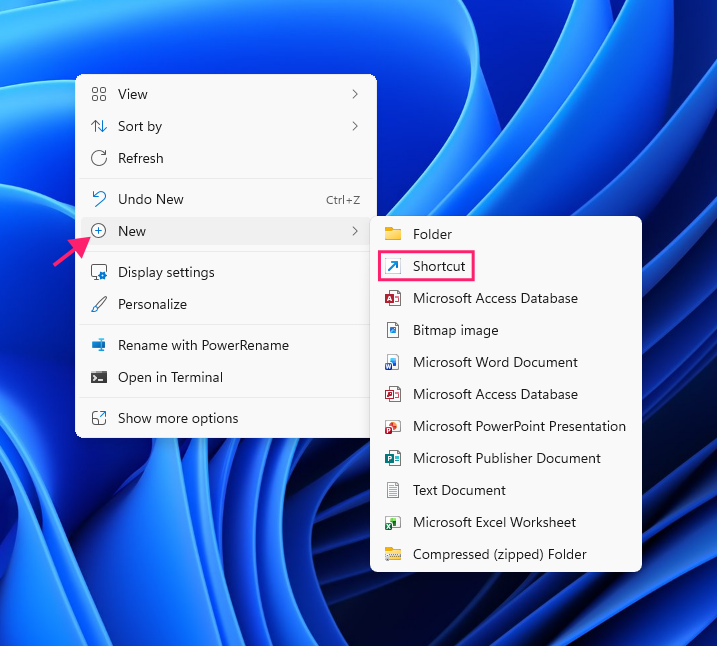This screenshot has height=646, width=717.
Task: Select Bitmap image entry
Action: 506,330
